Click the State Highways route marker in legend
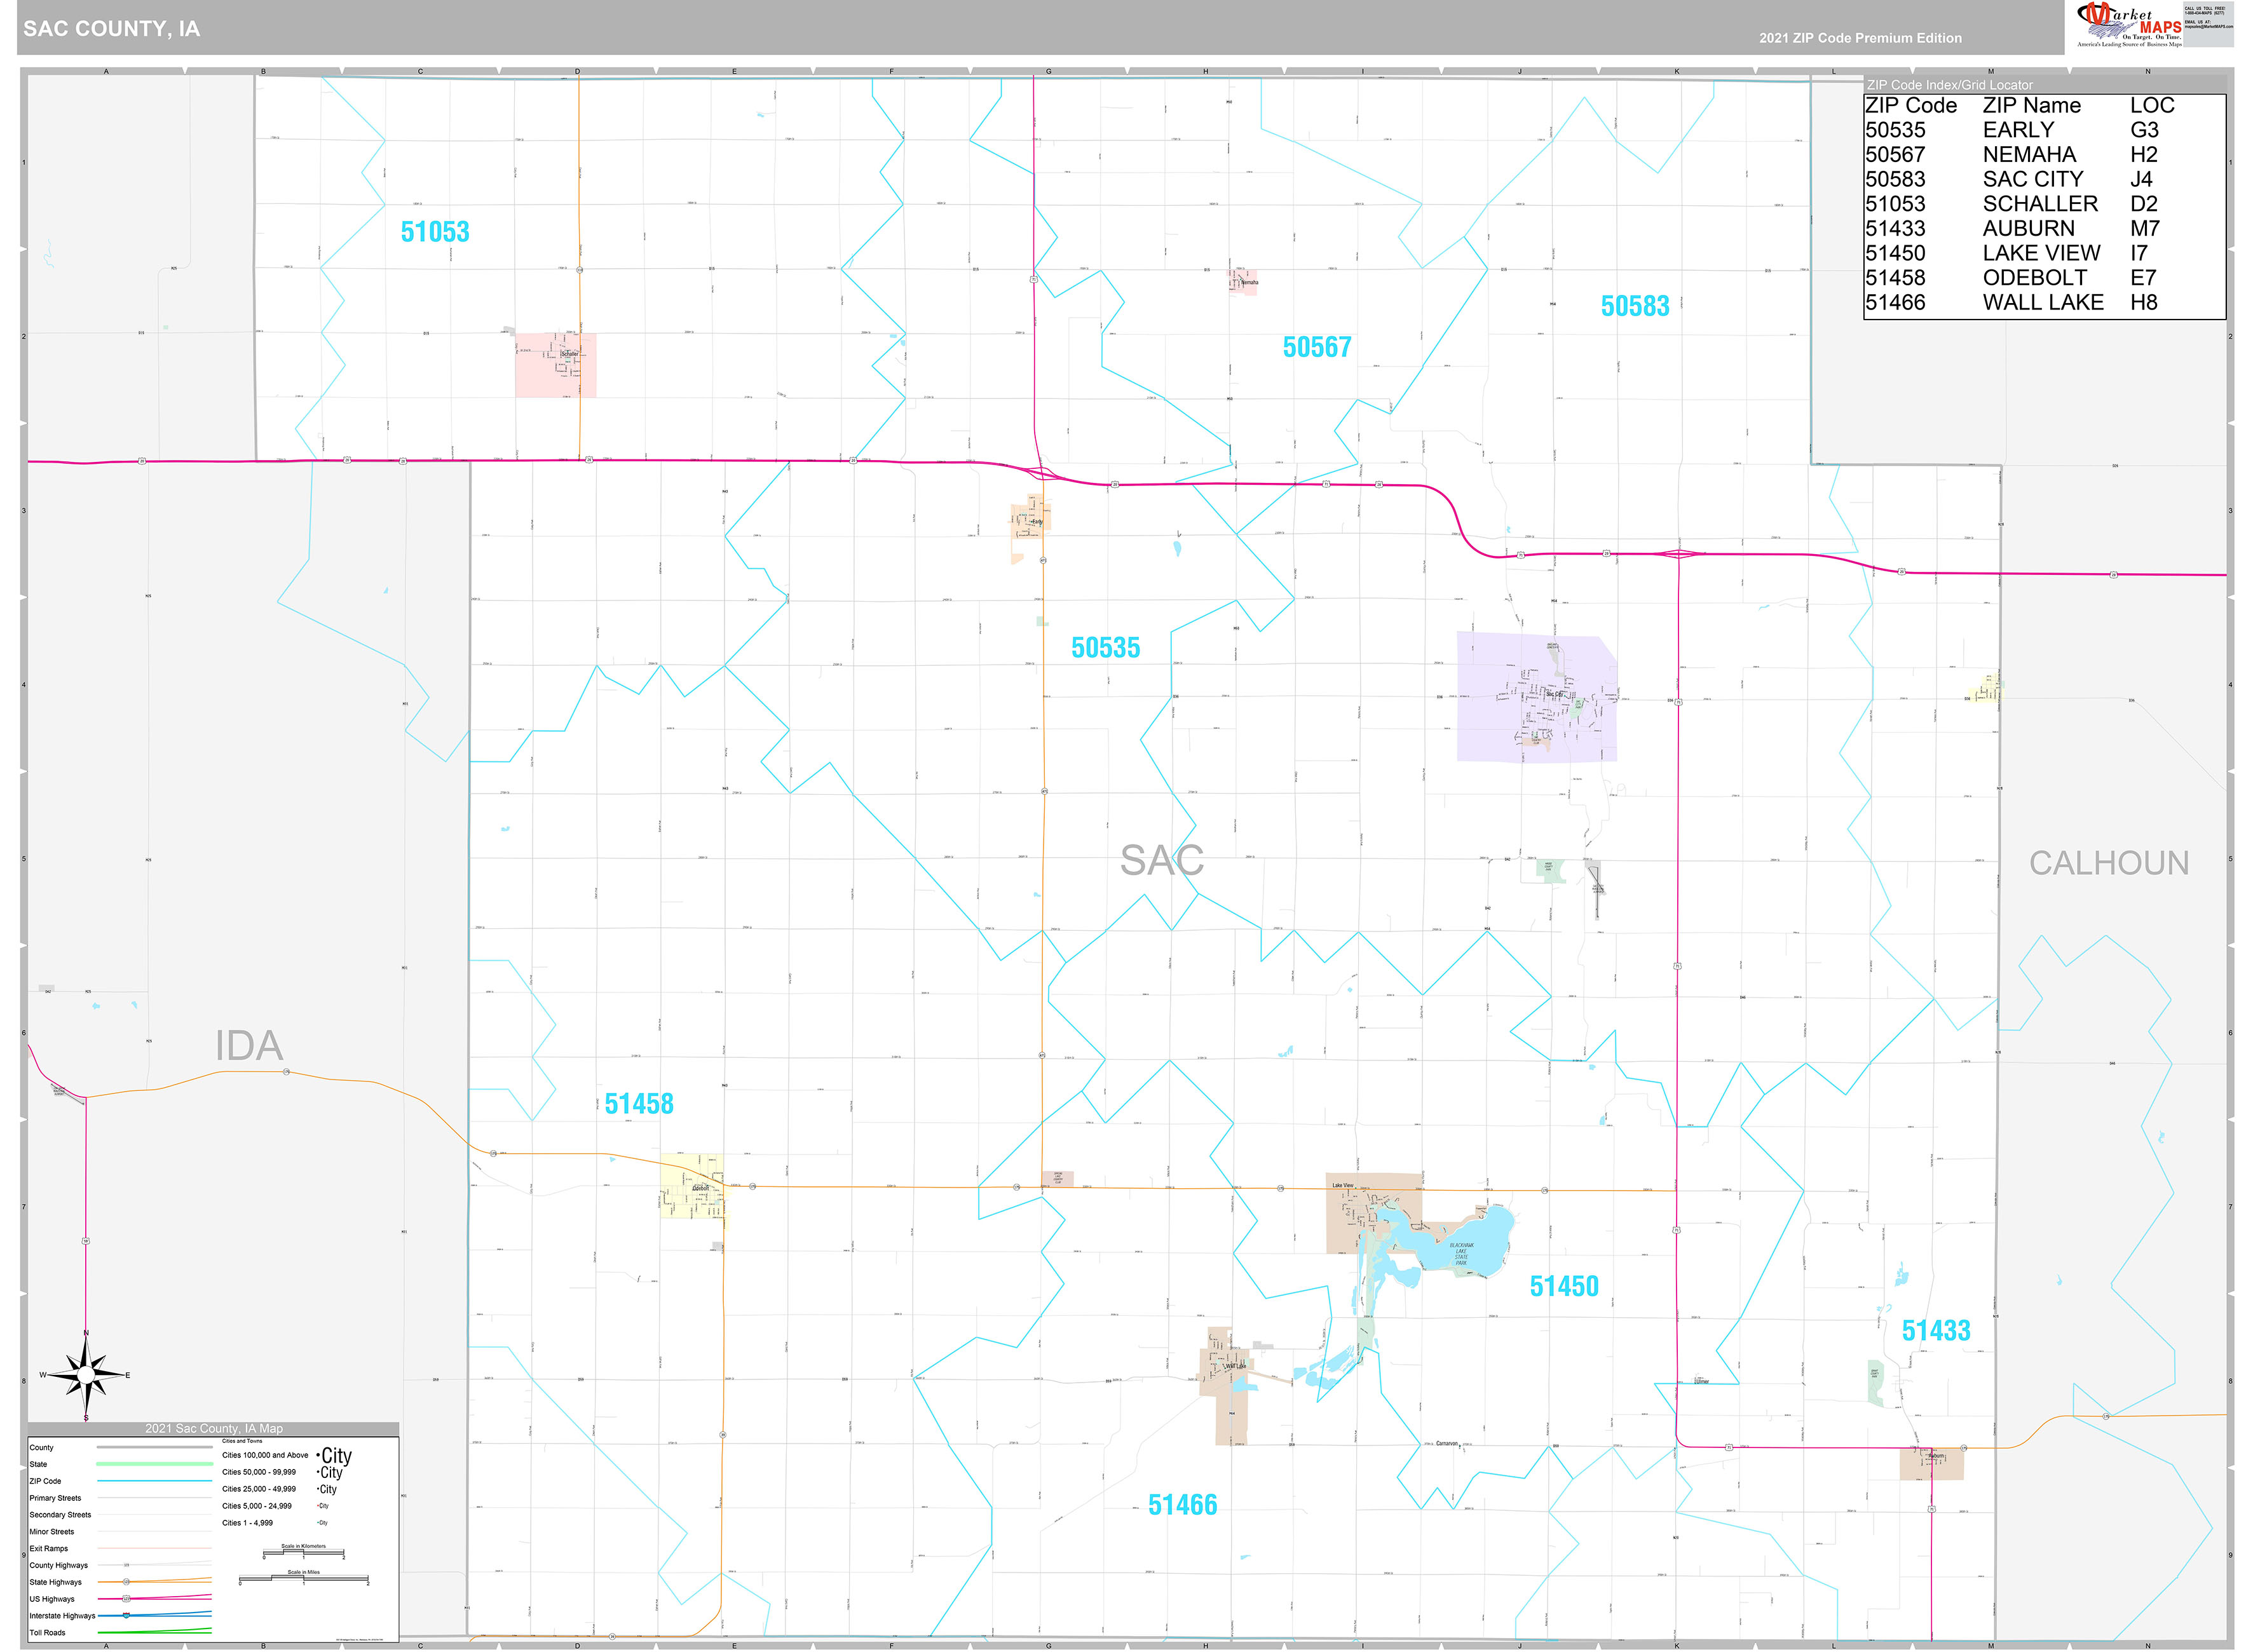Viewport: 2246px width, 1652px height. coord(126,1581)
